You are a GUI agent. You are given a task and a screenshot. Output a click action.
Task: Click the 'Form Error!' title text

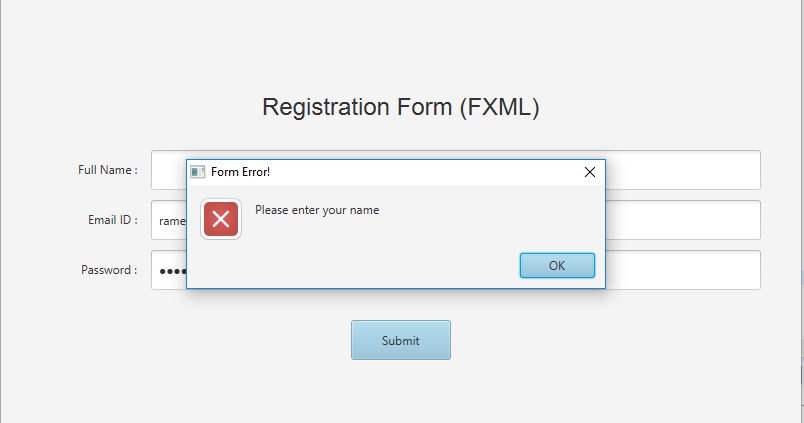(240, 172)
